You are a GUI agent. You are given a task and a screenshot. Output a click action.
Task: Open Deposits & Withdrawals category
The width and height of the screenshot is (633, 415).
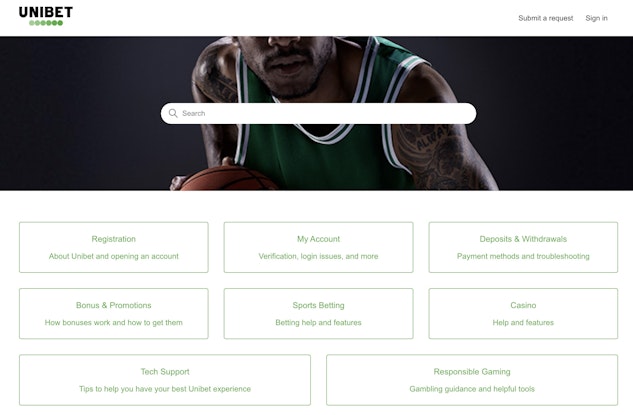tap(523, 247)
